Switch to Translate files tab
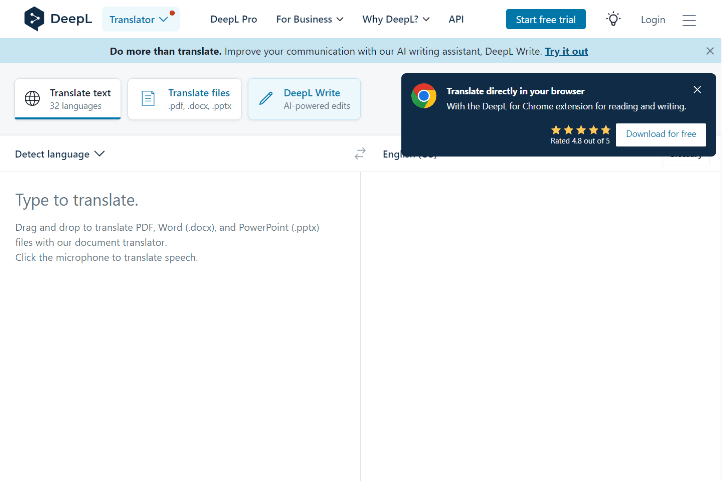This screenshot has height=481, width=722. pos(185,99)
